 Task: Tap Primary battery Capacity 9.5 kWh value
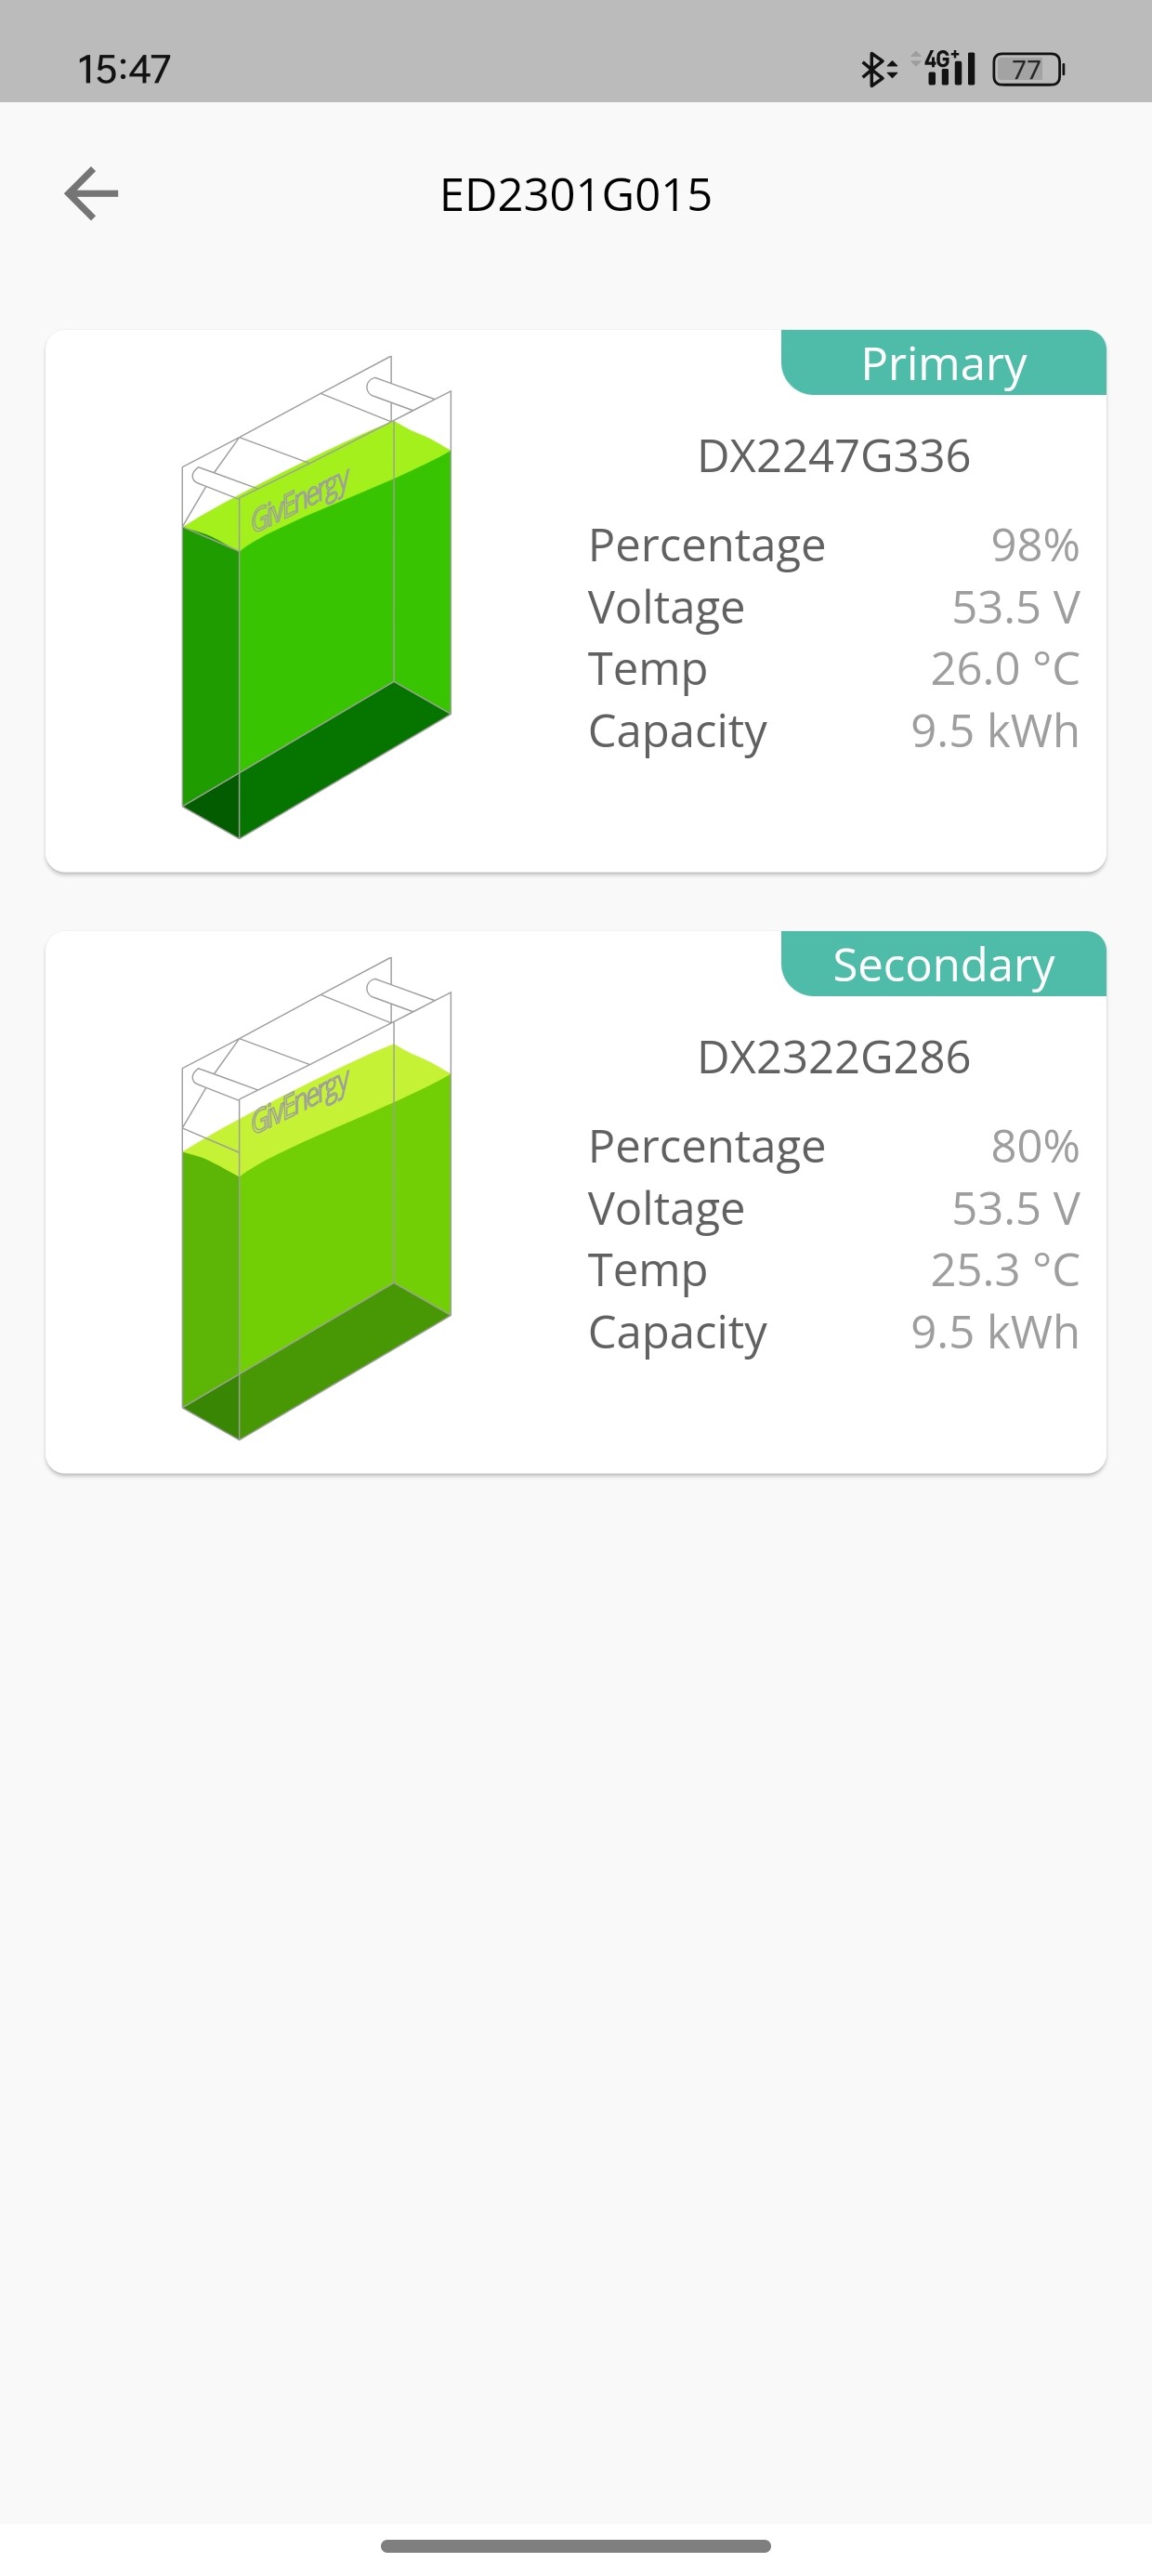995,731
